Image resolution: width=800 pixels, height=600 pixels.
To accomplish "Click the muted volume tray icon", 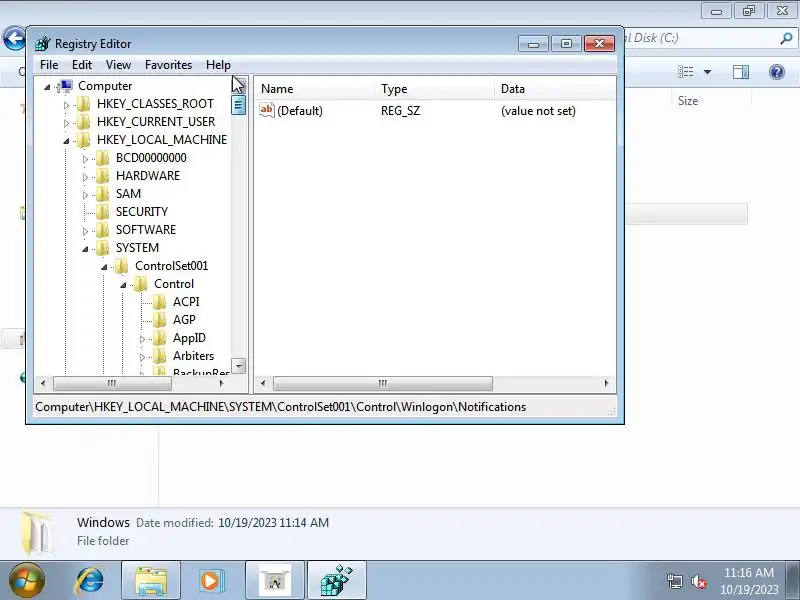I will pyautogui.click(x=698, y=581).
